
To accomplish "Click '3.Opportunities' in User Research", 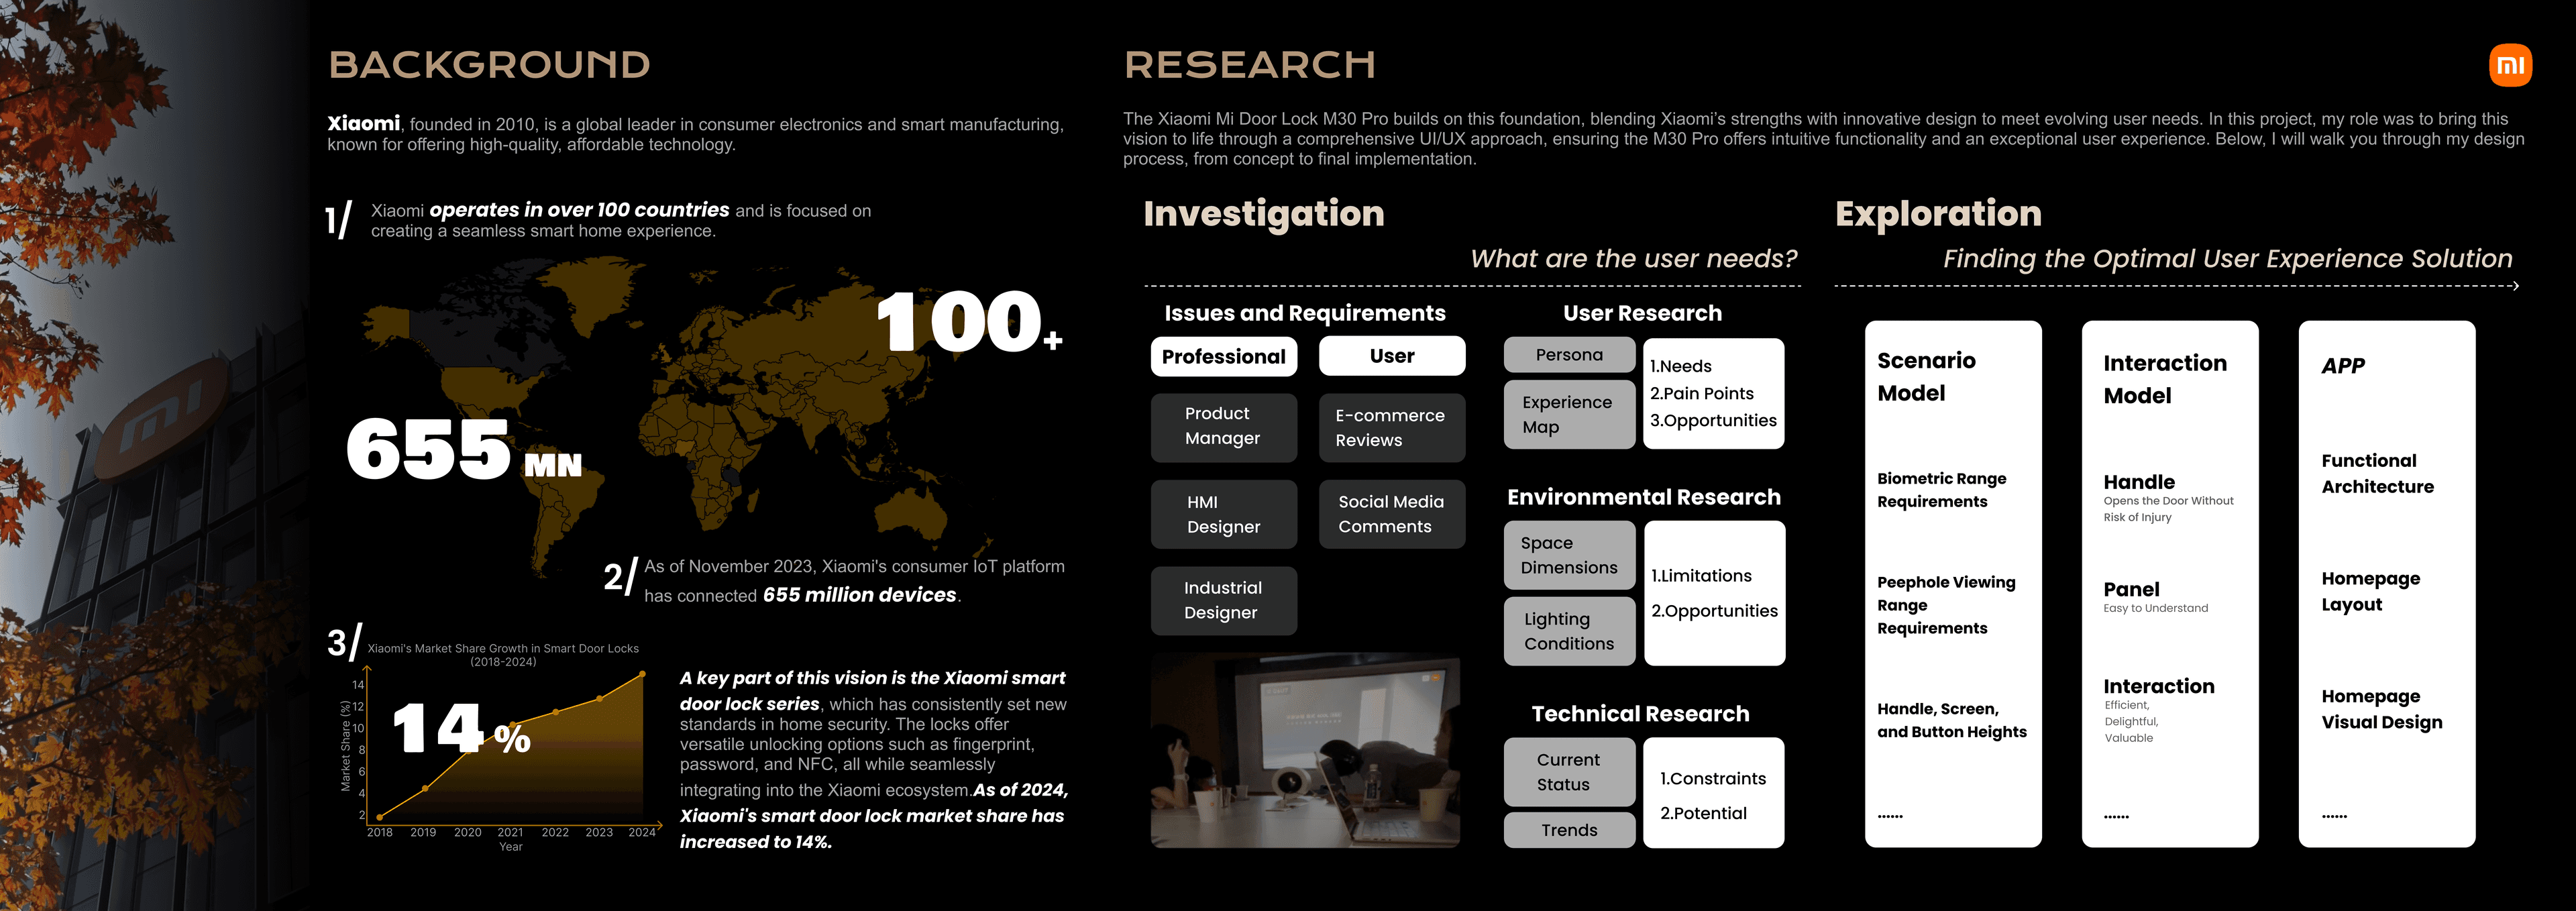I will pyautogui.click(x=1713, y=421).
